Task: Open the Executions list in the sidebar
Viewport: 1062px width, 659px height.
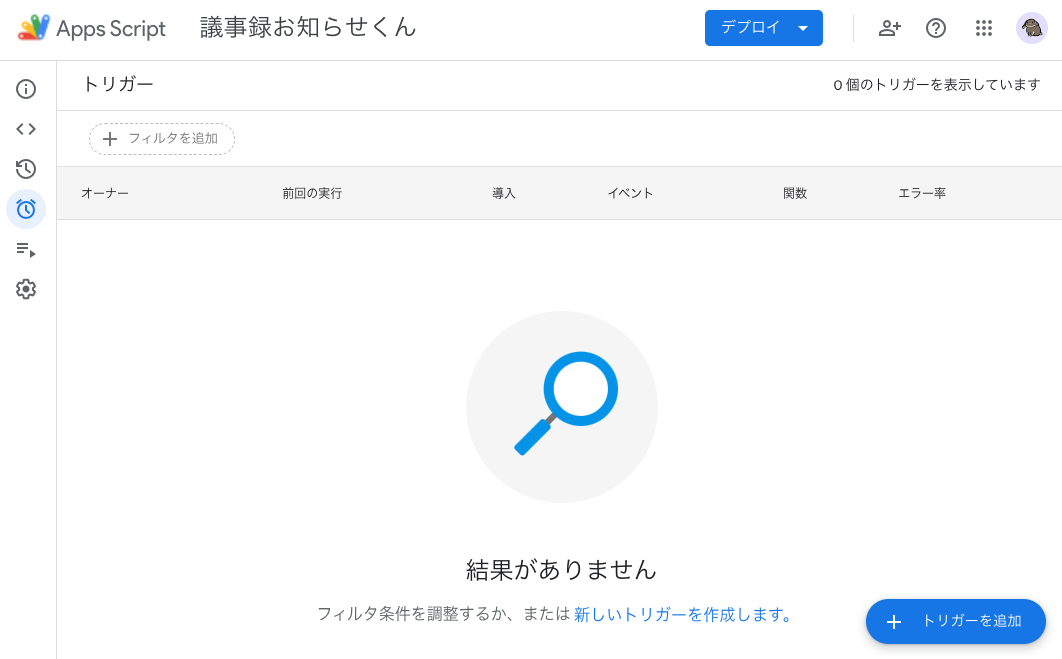Action: 26,249
